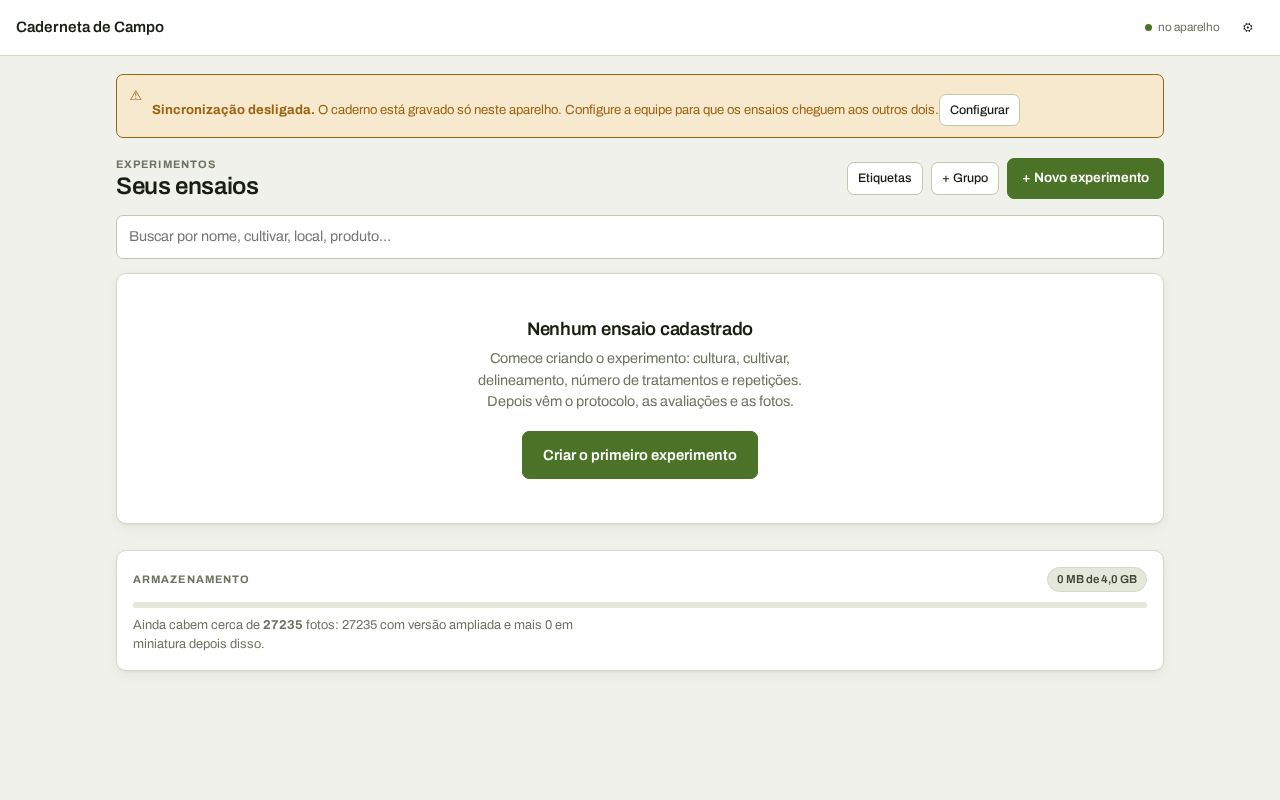This screenshot has height=800, width=1280.
Task: Click the "0 MB de 4,0 GB" storage badge
Action: (1097, 580)
